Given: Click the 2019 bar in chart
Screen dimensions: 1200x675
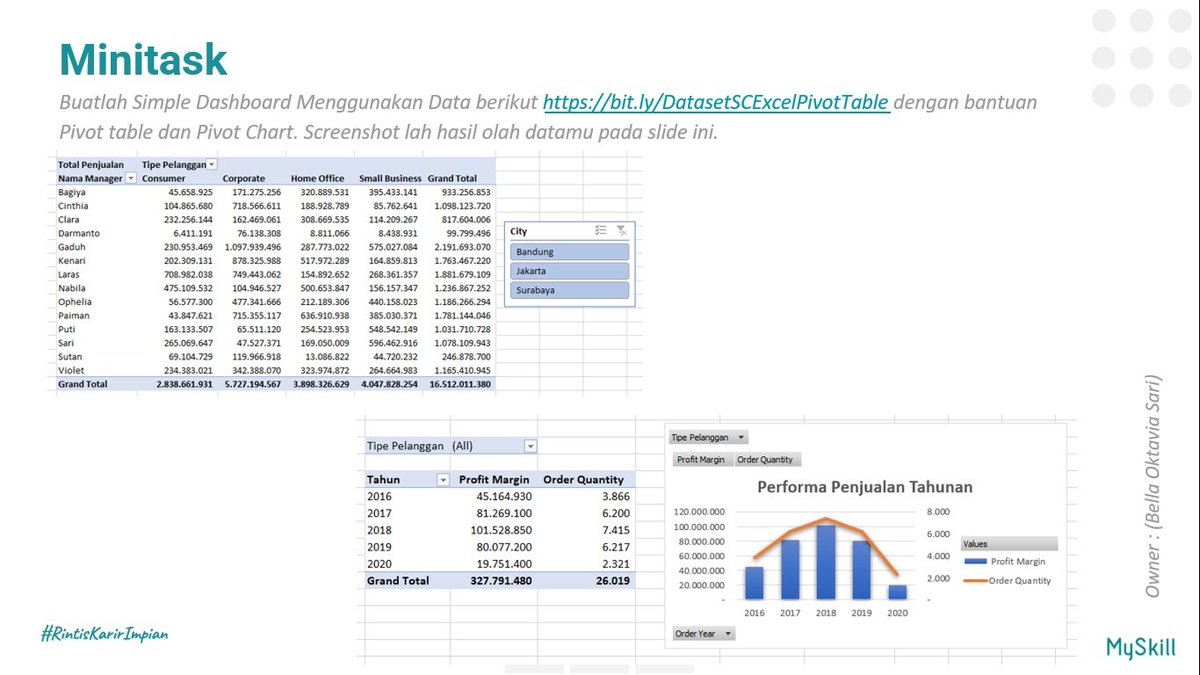Looking at the screenshot, I should click(x=861, y=570).
